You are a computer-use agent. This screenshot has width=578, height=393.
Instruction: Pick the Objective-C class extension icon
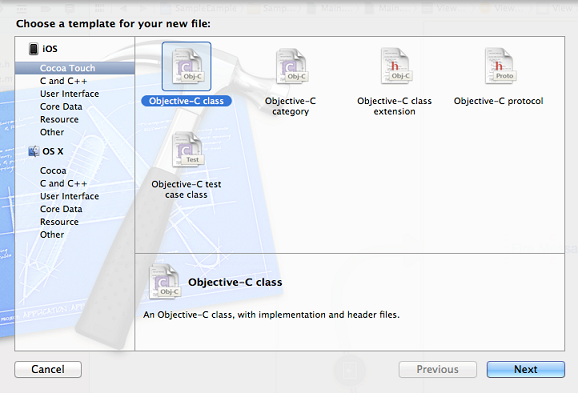(396, 66)
